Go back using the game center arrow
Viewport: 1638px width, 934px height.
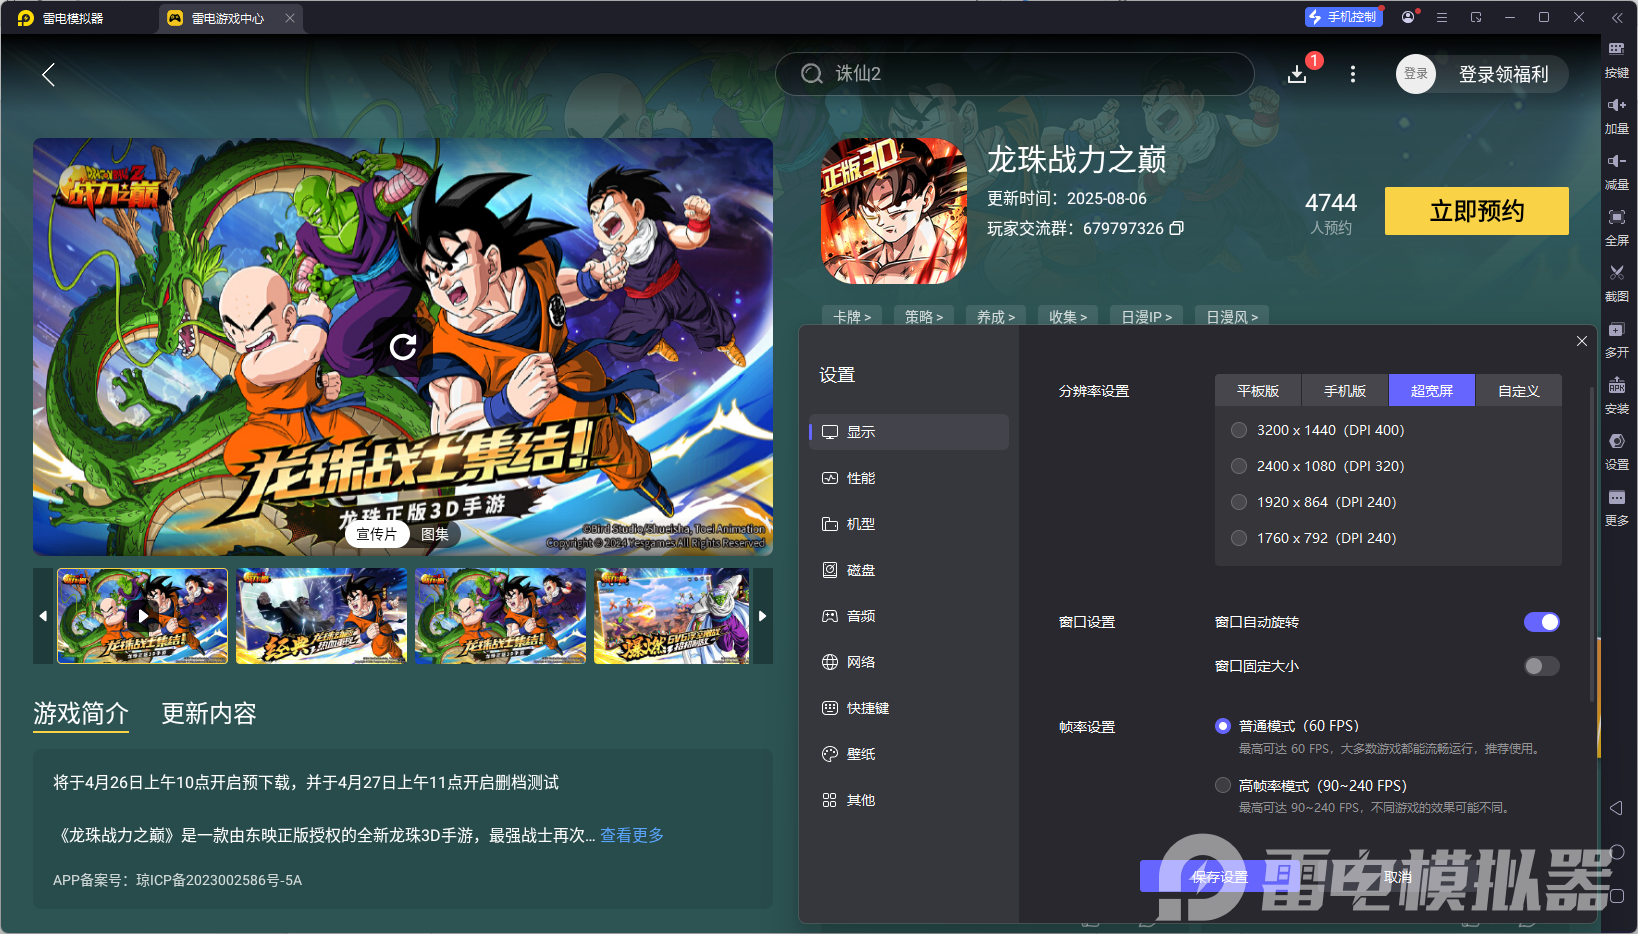click(x=48, y=74)
